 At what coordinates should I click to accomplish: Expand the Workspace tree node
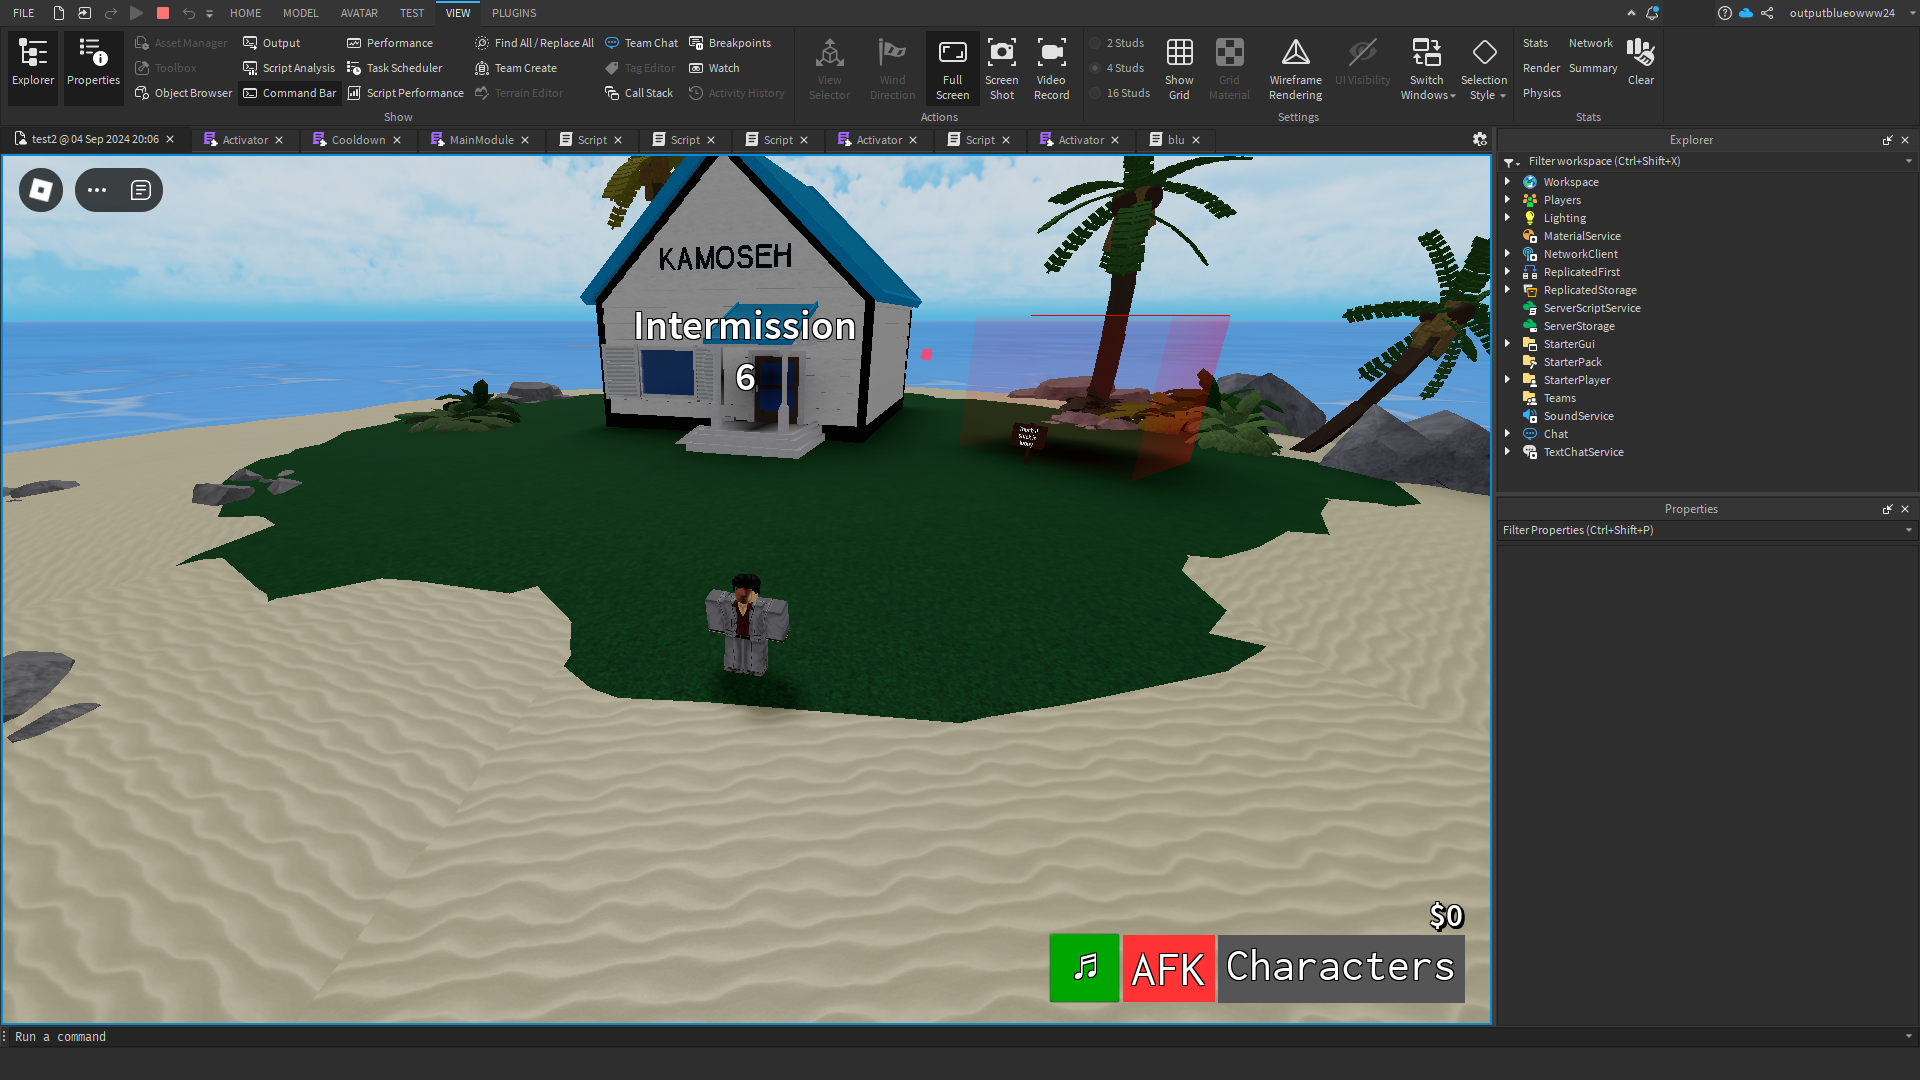click(1507, 182)
